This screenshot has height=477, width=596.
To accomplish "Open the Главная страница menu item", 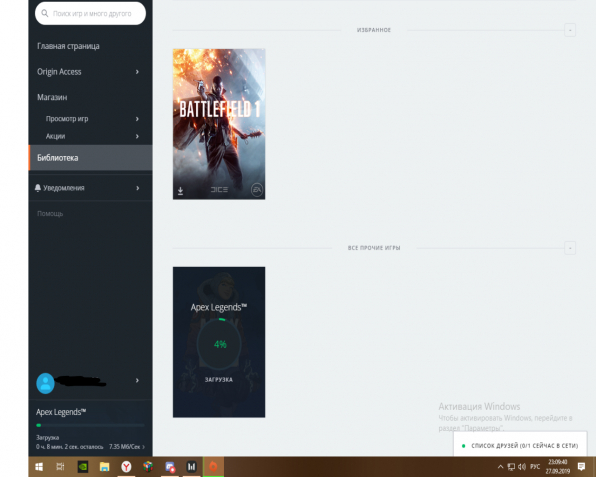I will click(68, 46).
